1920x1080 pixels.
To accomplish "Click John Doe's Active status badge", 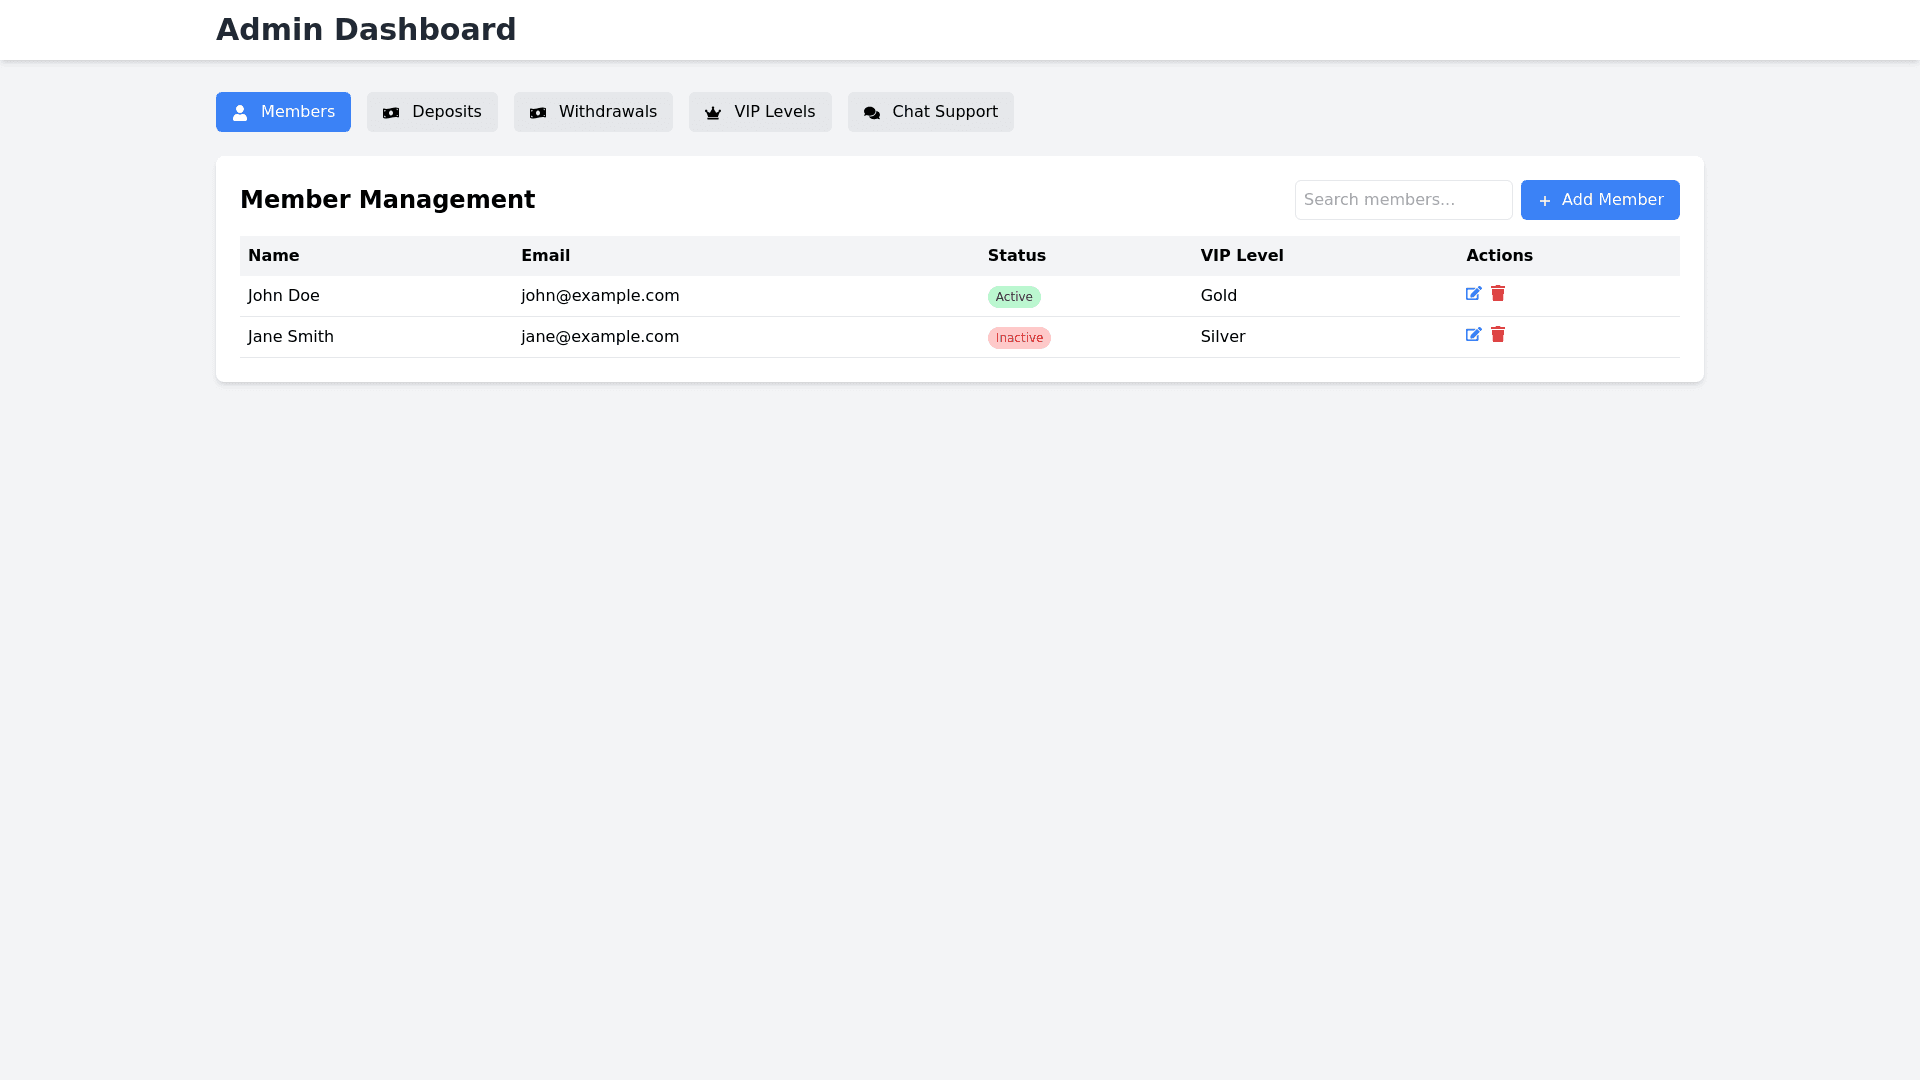I will click(x=1014, y=297).
